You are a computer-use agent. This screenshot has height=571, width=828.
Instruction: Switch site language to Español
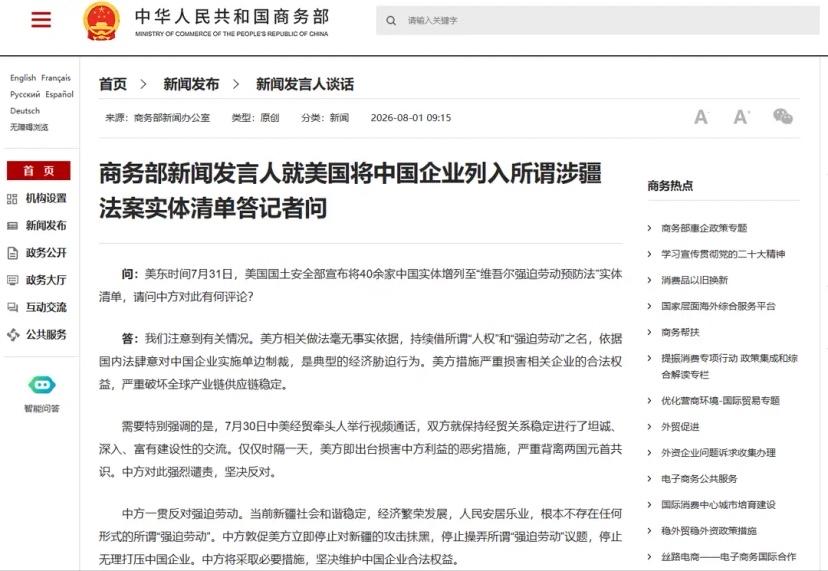[x=59, y=94]
